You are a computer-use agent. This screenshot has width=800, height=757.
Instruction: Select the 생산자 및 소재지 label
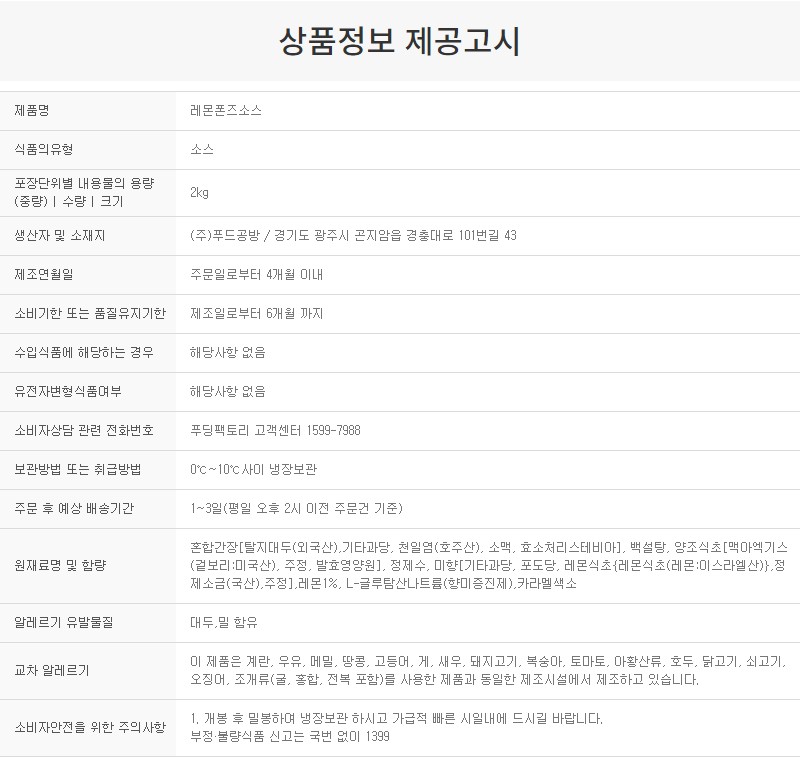60,235
